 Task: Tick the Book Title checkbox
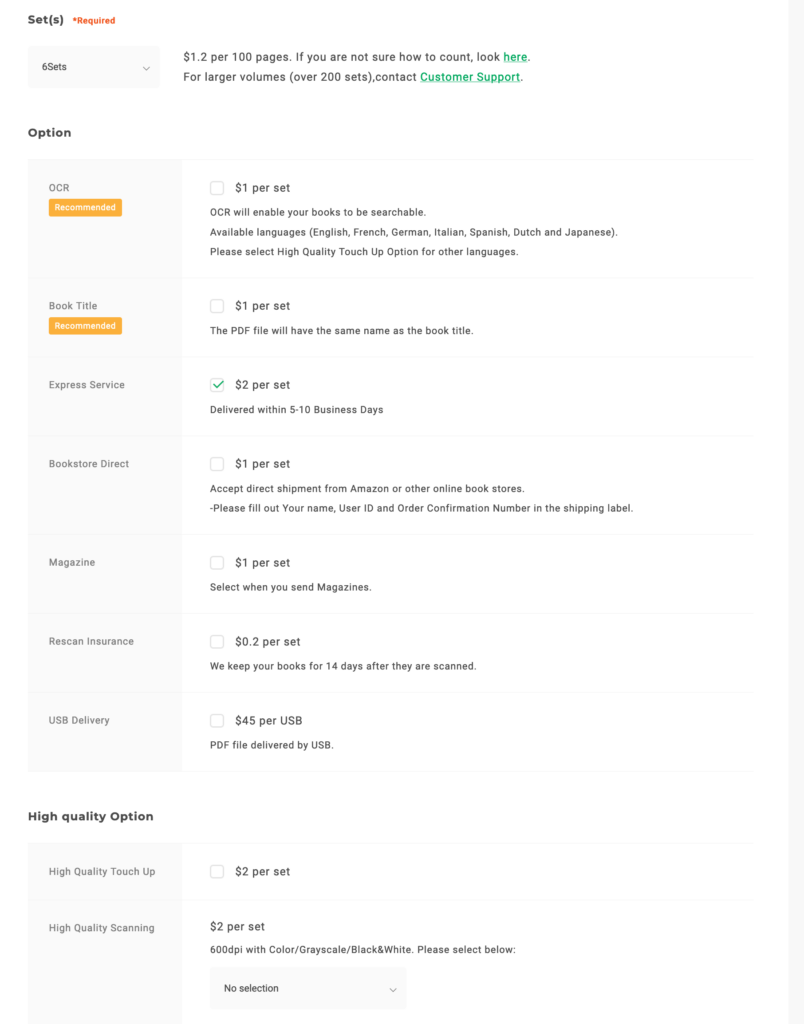pyautogui.click(x=217, y=306)
